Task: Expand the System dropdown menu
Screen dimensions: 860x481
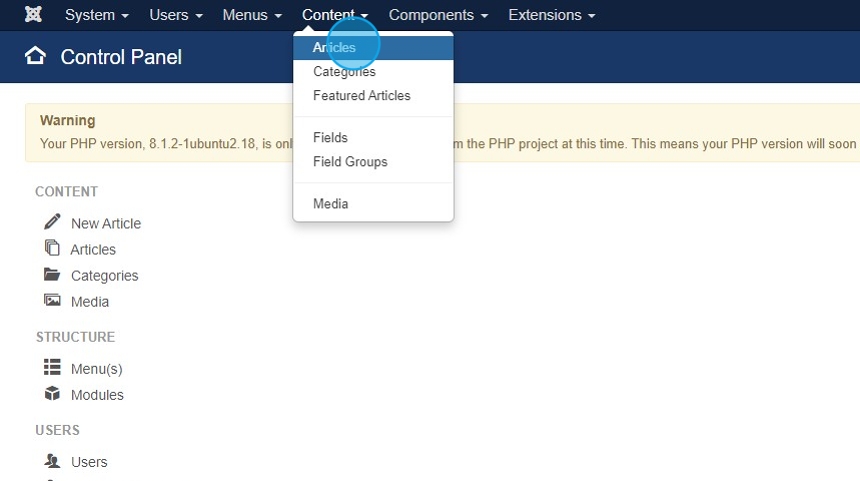Action: pyautogui.click(x=97, y=15)
